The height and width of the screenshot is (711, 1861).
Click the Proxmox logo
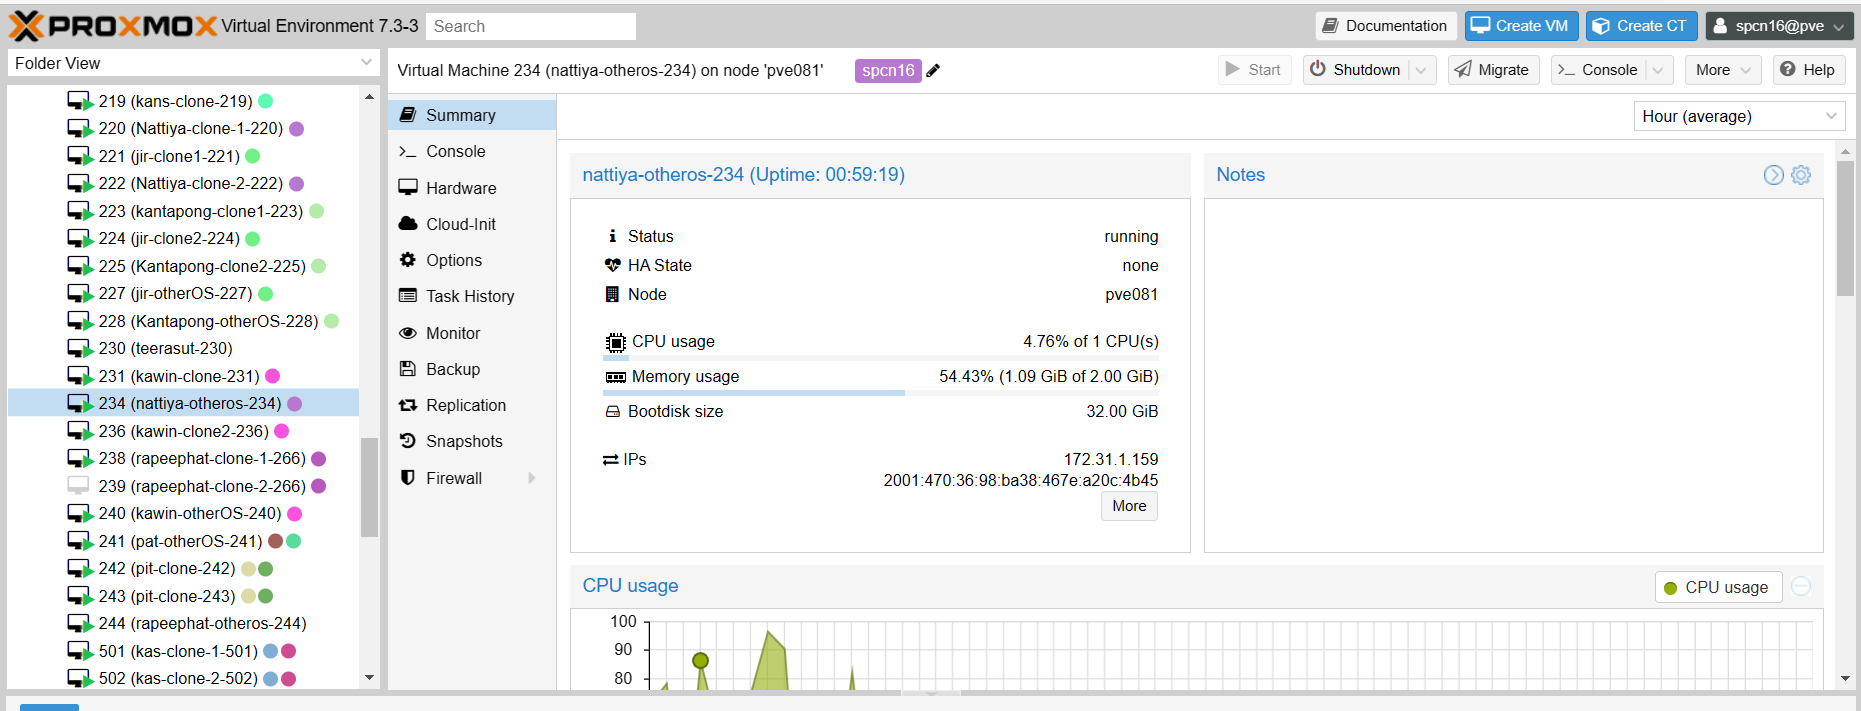[x=113, y=26]
